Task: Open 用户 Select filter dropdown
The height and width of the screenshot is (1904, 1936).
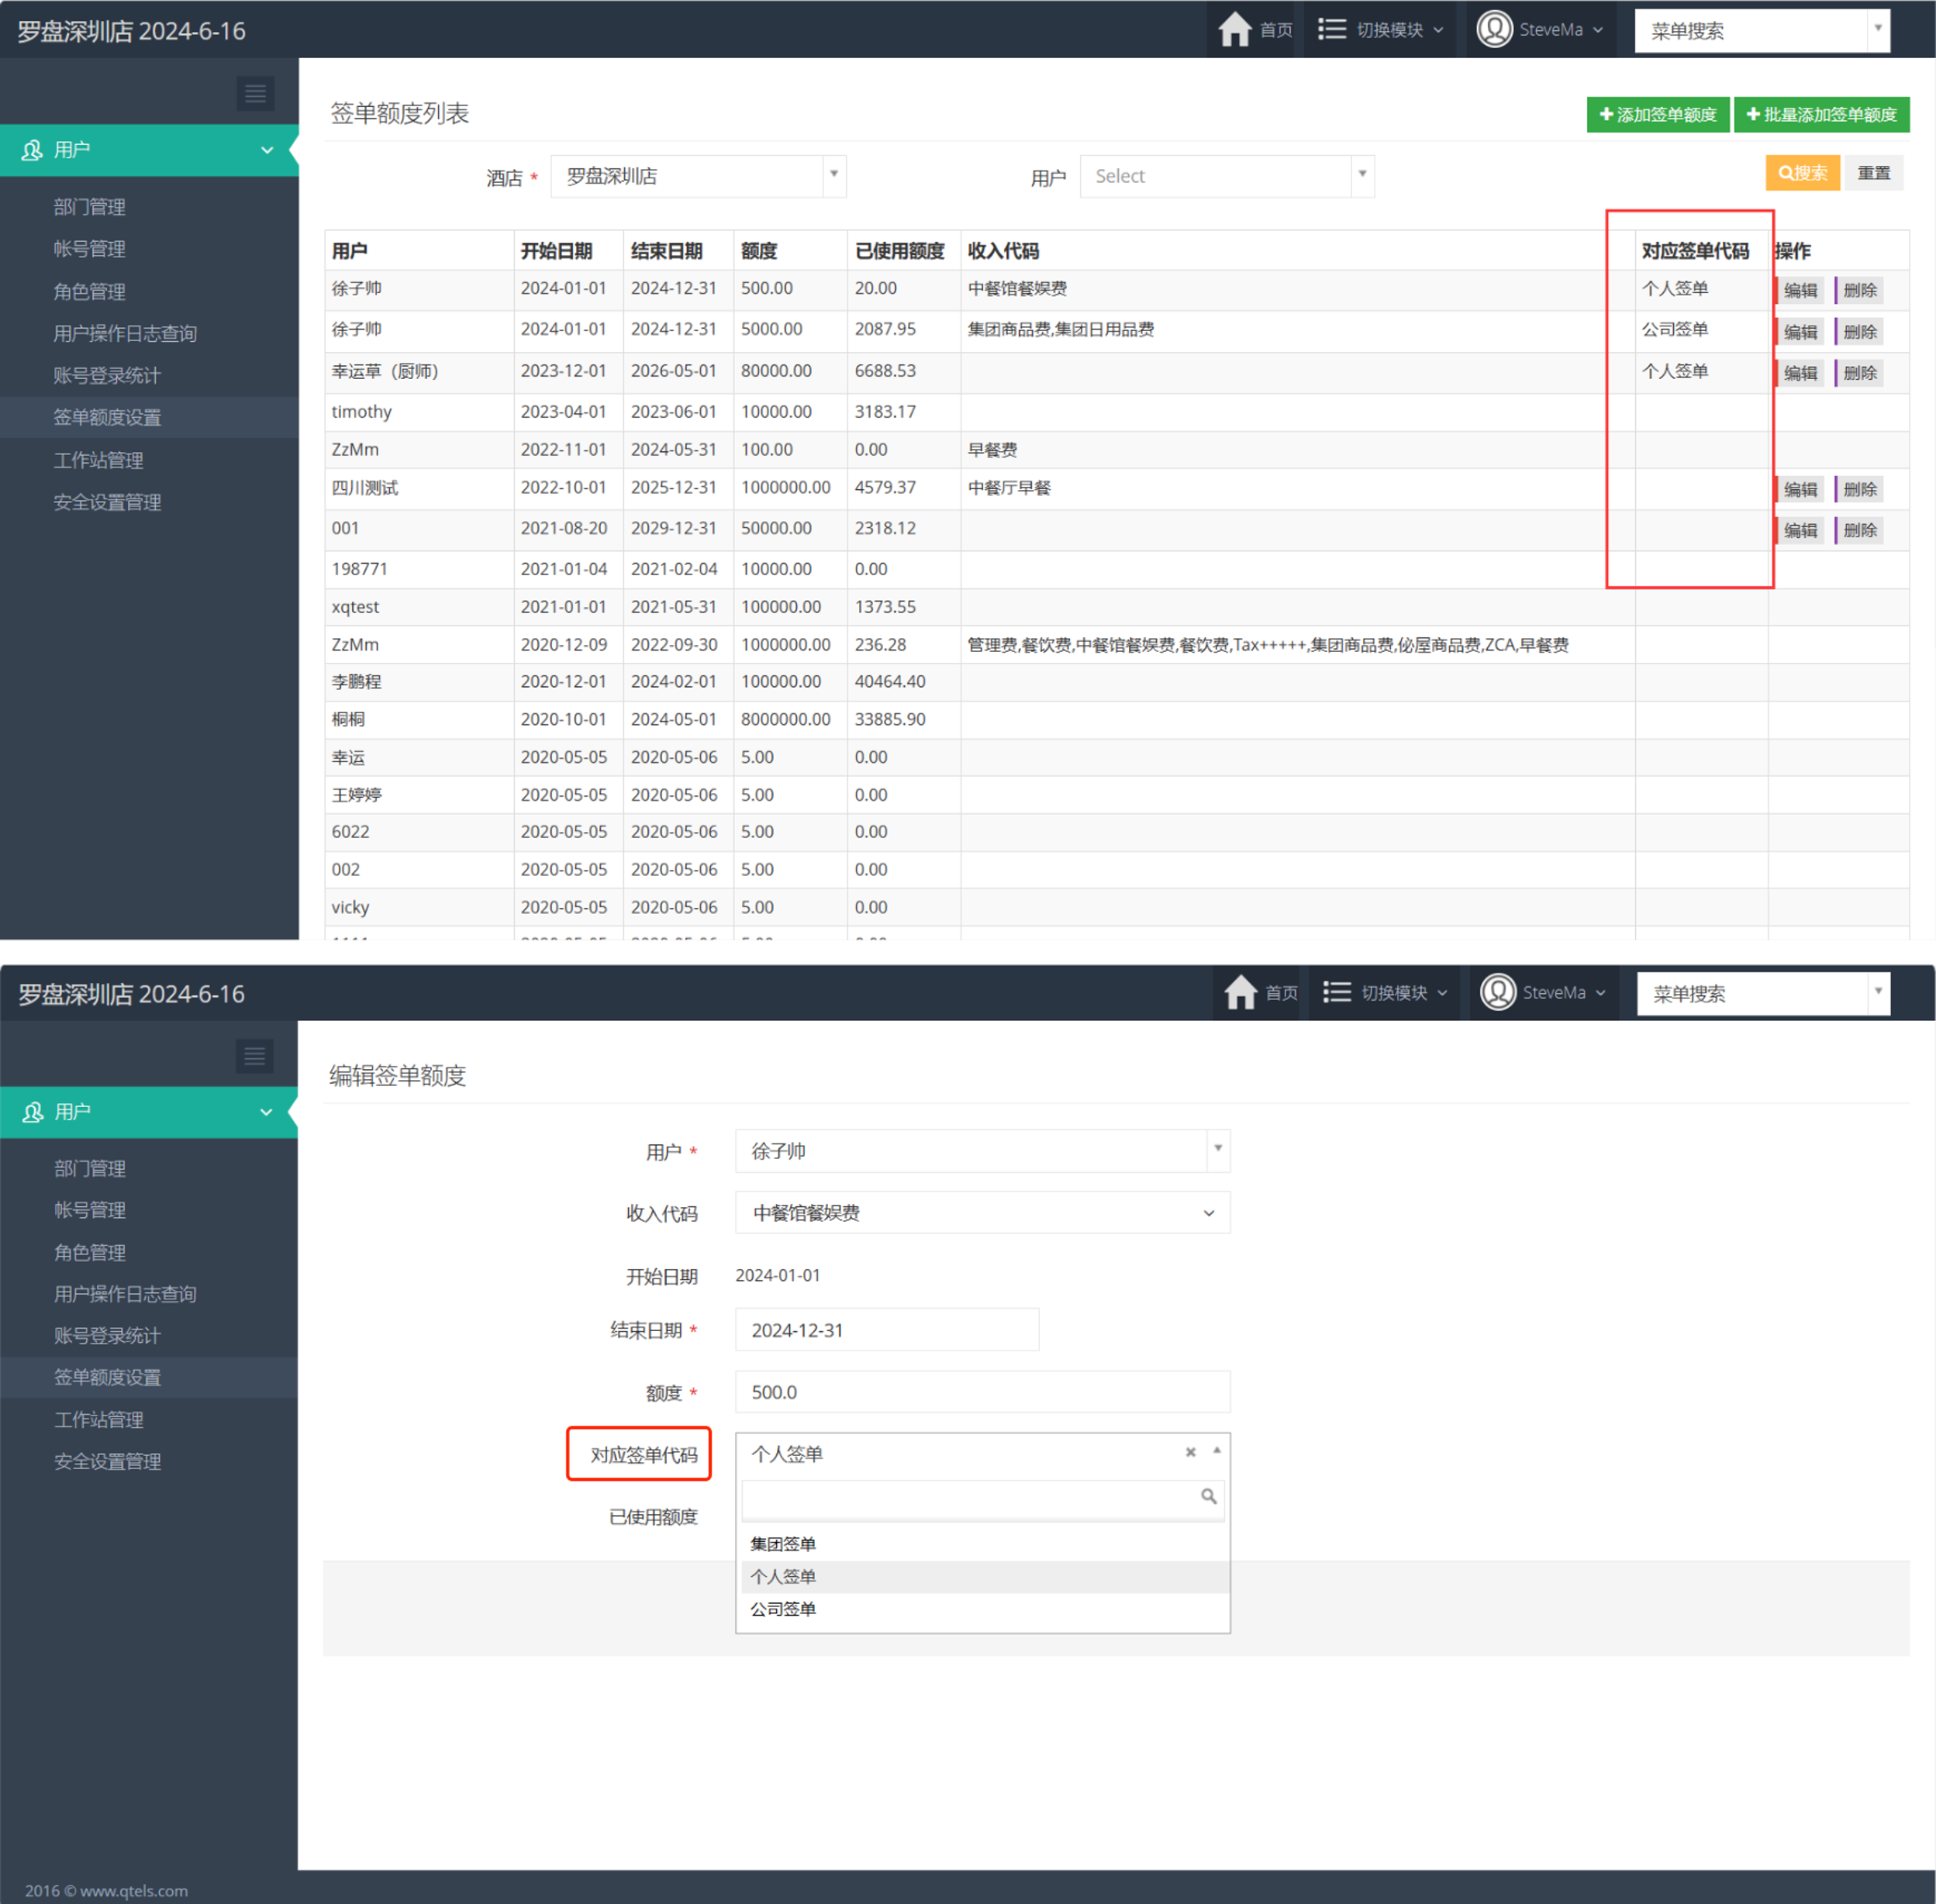Action: (x=1227, y=176)
